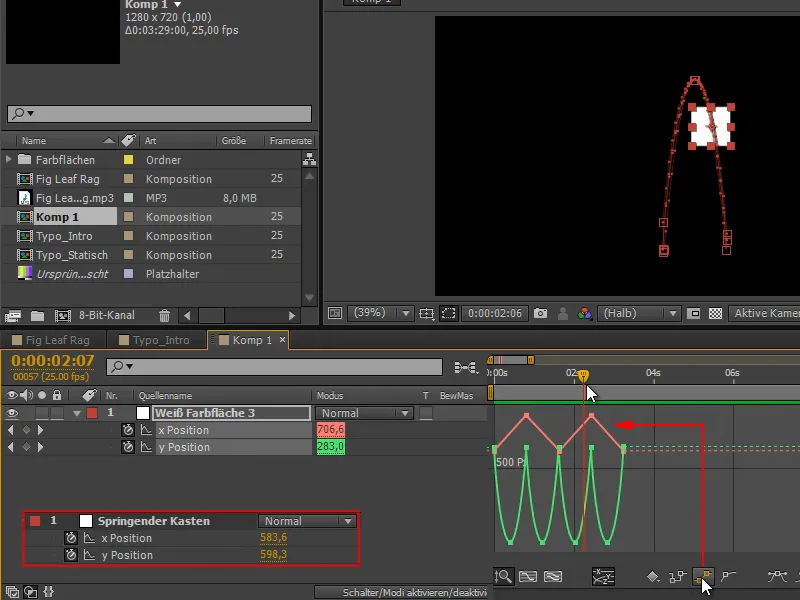Viewport: 800px width, 600px height.
Task: Click the always preview this view icon
Action: pyautogui.click(x=335, y=313)
